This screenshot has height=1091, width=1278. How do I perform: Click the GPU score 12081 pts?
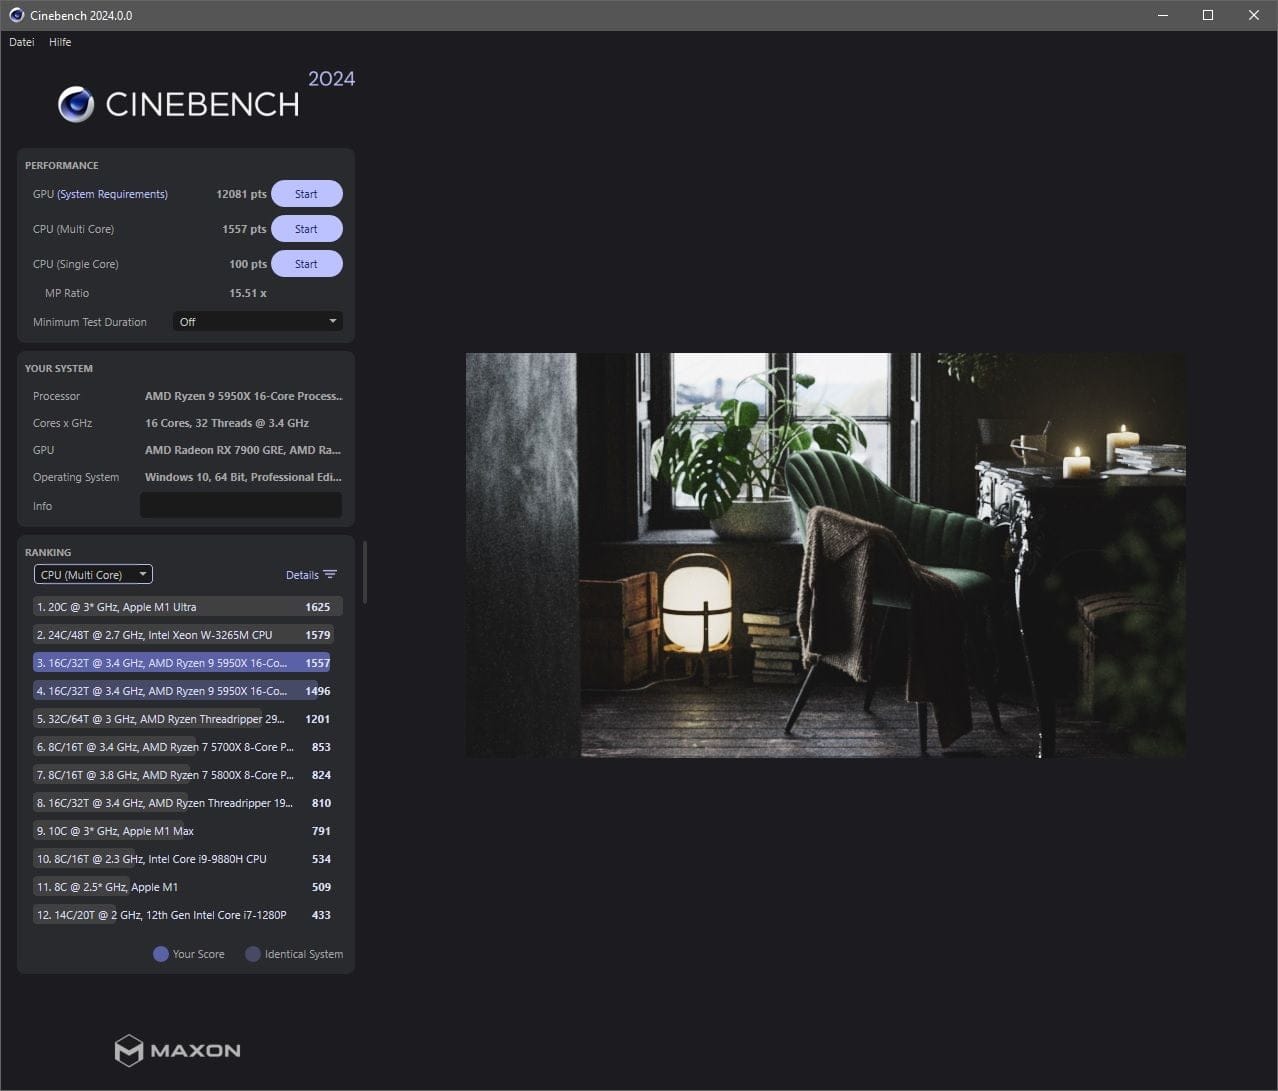(x=241, y=194)
